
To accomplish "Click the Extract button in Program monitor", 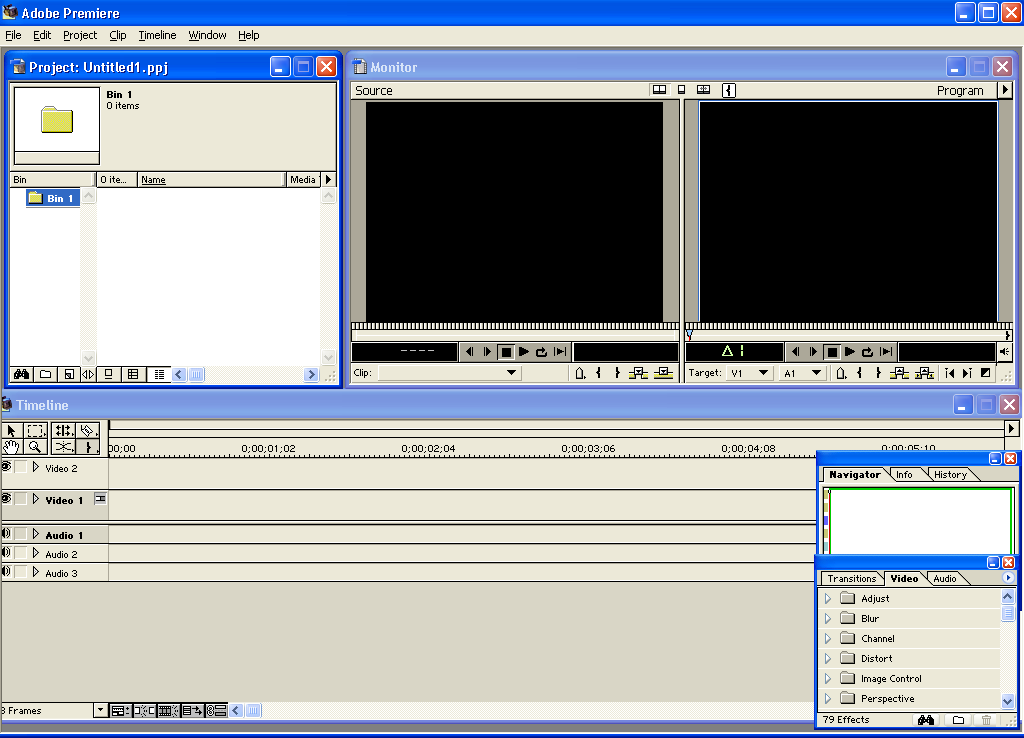I will (924, 373).
